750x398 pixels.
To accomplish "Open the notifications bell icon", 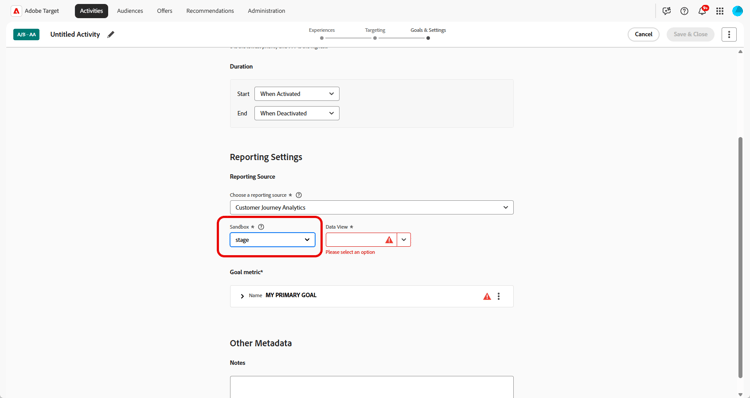I will [702, 11].
